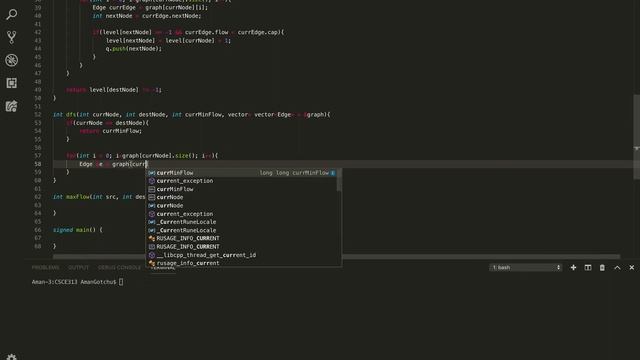The width and height of the screenshot is (640, 360).
Task: Select the second _CurrentRuneLocale suggestion
Action: click(241, 230)
